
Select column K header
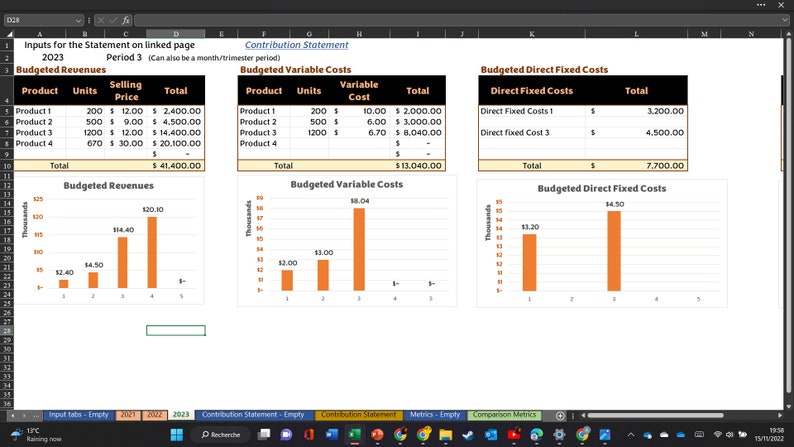[x=532, y=34]
